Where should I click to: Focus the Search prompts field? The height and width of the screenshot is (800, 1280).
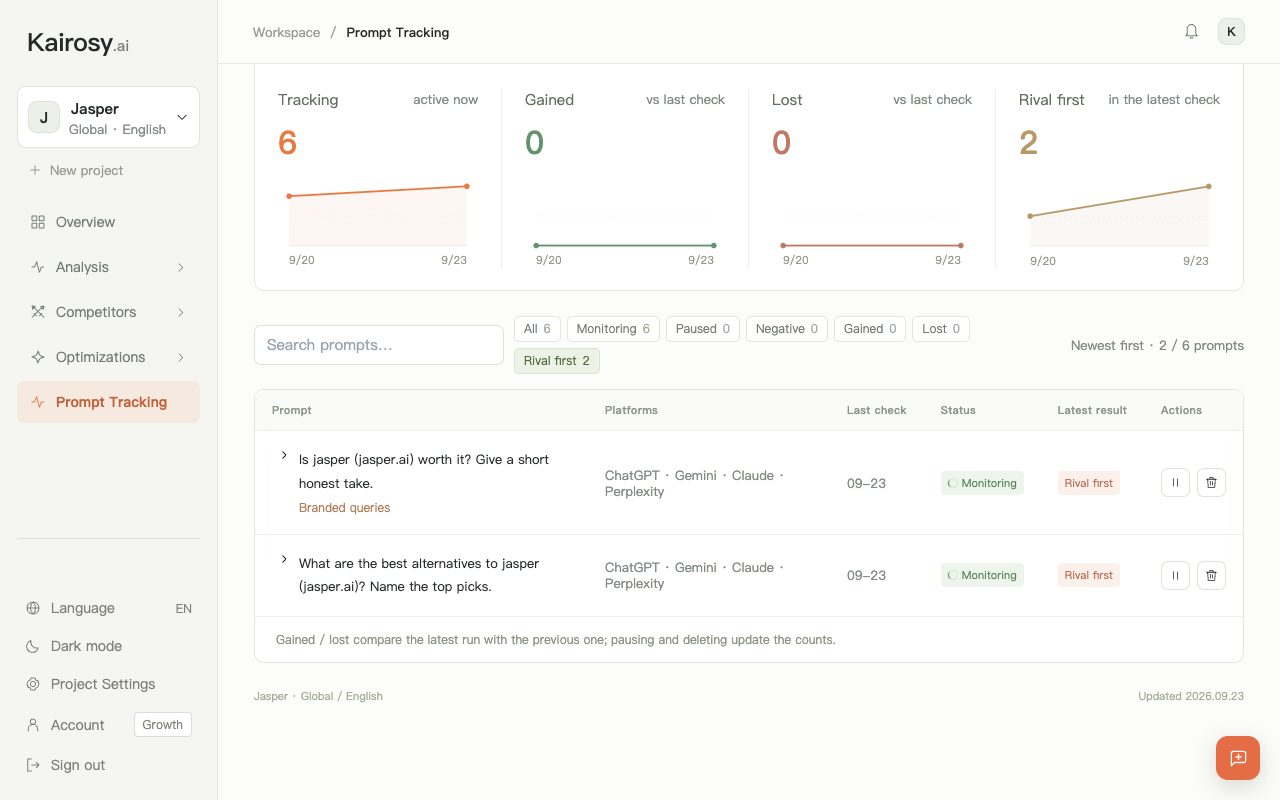point(379,345)
